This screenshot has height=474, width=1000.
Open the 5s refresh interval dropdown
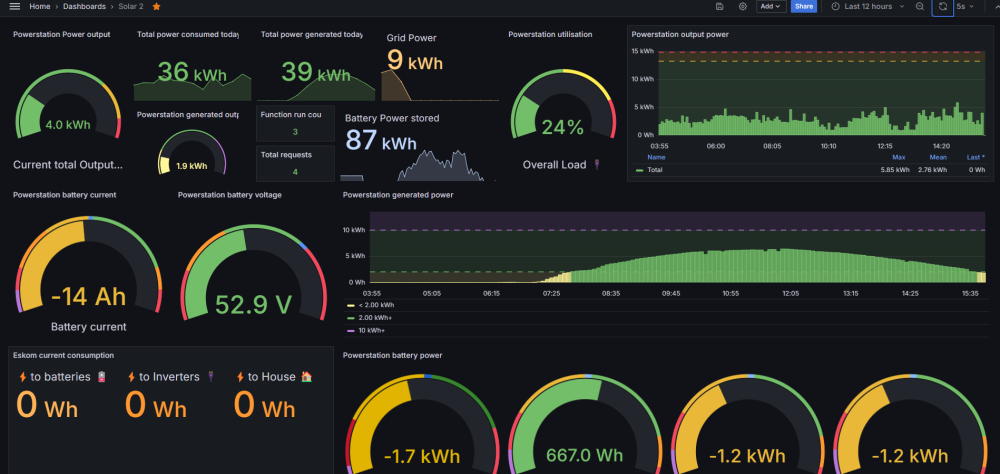(965, 6)
